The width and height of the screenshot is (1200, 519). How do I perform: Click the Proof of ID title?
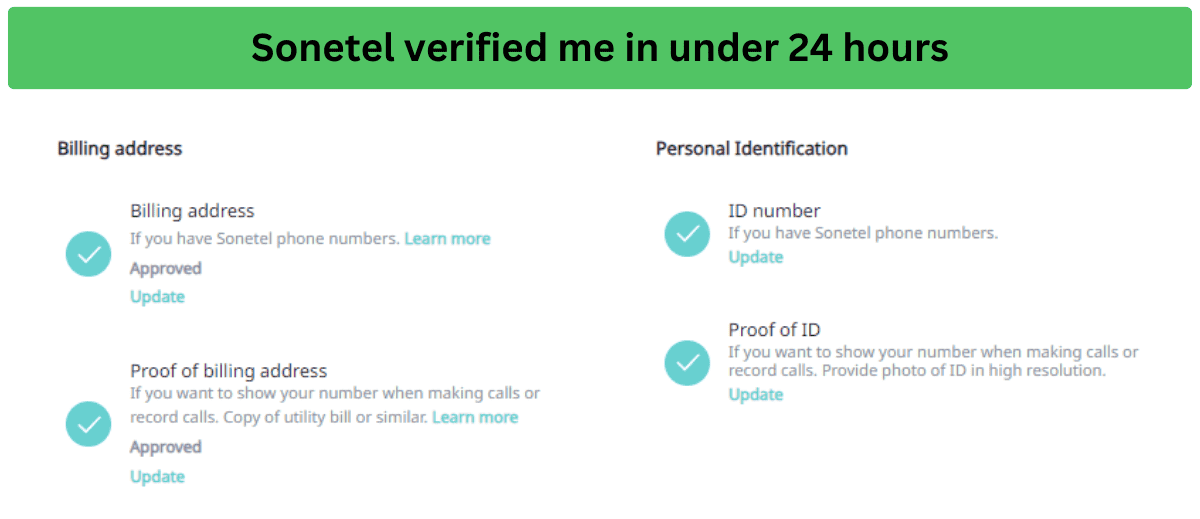coord(774,330)
